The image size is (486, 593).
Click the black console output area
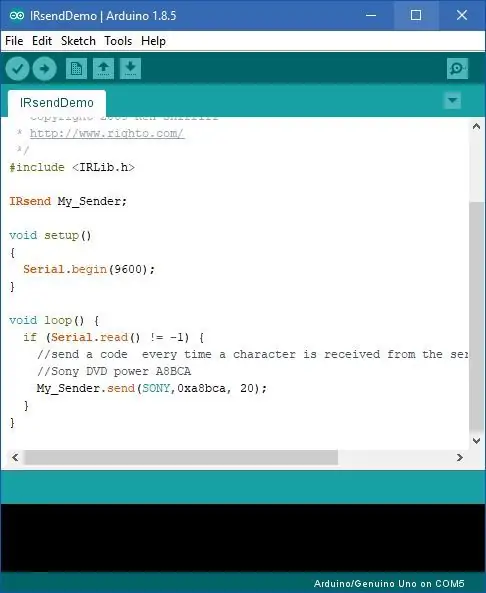point(243,538)
